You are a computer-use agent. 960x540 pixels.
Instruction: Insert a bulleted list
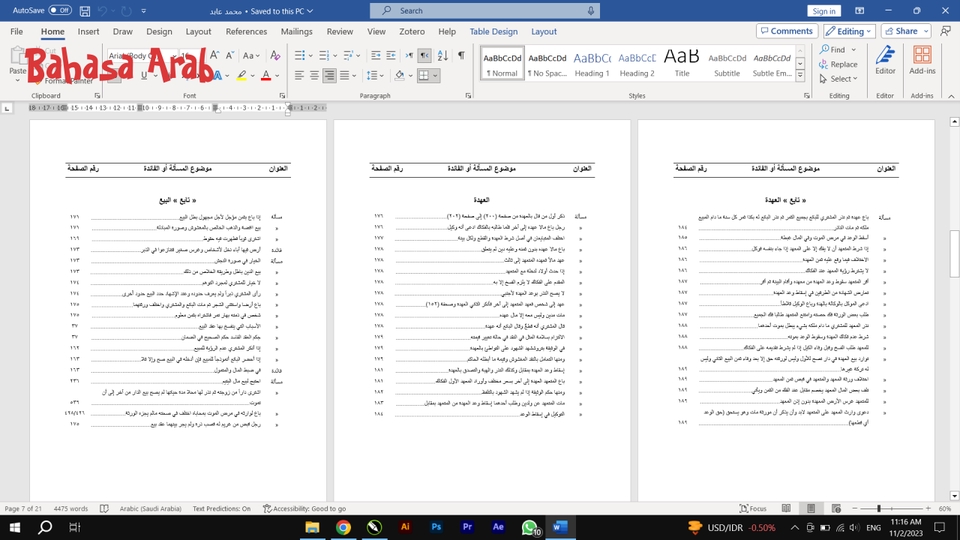coord(299,55)
